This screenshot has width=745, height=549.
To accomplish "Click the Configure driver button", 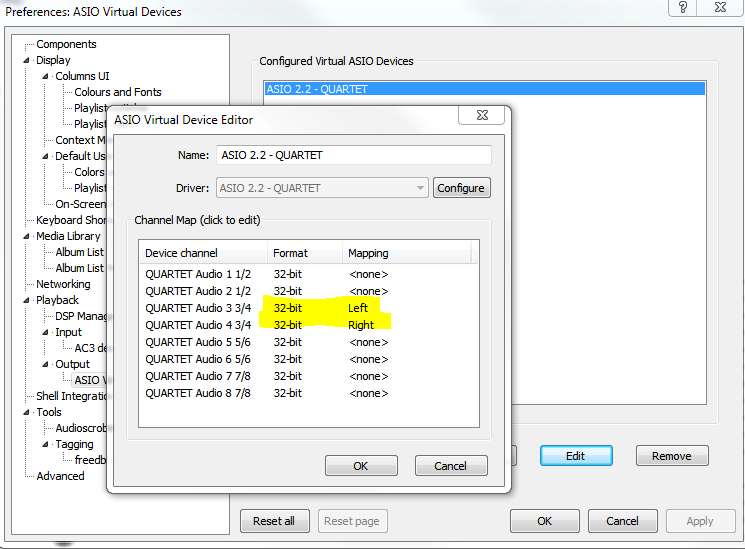I will [461, 187].
